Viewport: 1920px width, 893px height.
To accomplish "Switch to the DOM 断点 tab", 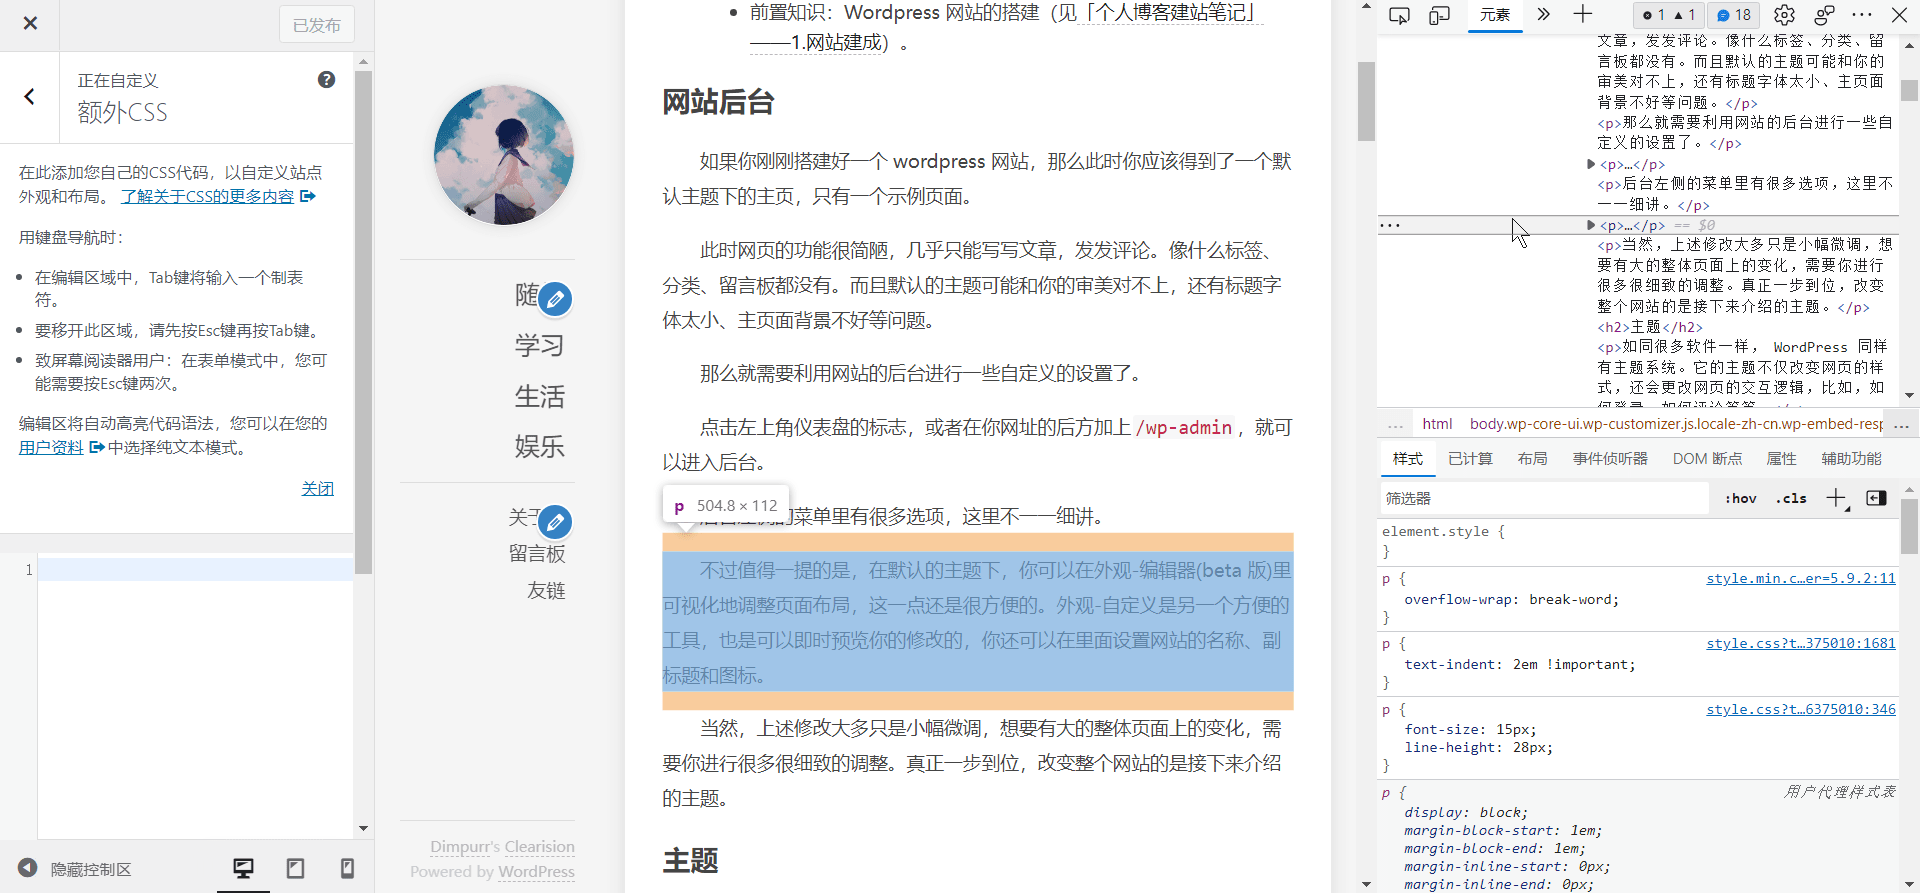I will 1707,459.
